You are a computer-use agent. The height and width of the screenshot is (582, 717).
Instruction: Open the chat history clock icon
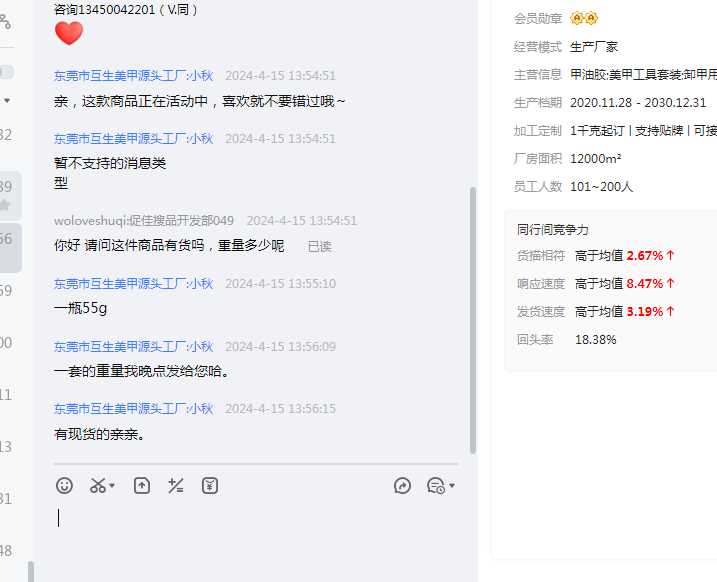point(436,486)
